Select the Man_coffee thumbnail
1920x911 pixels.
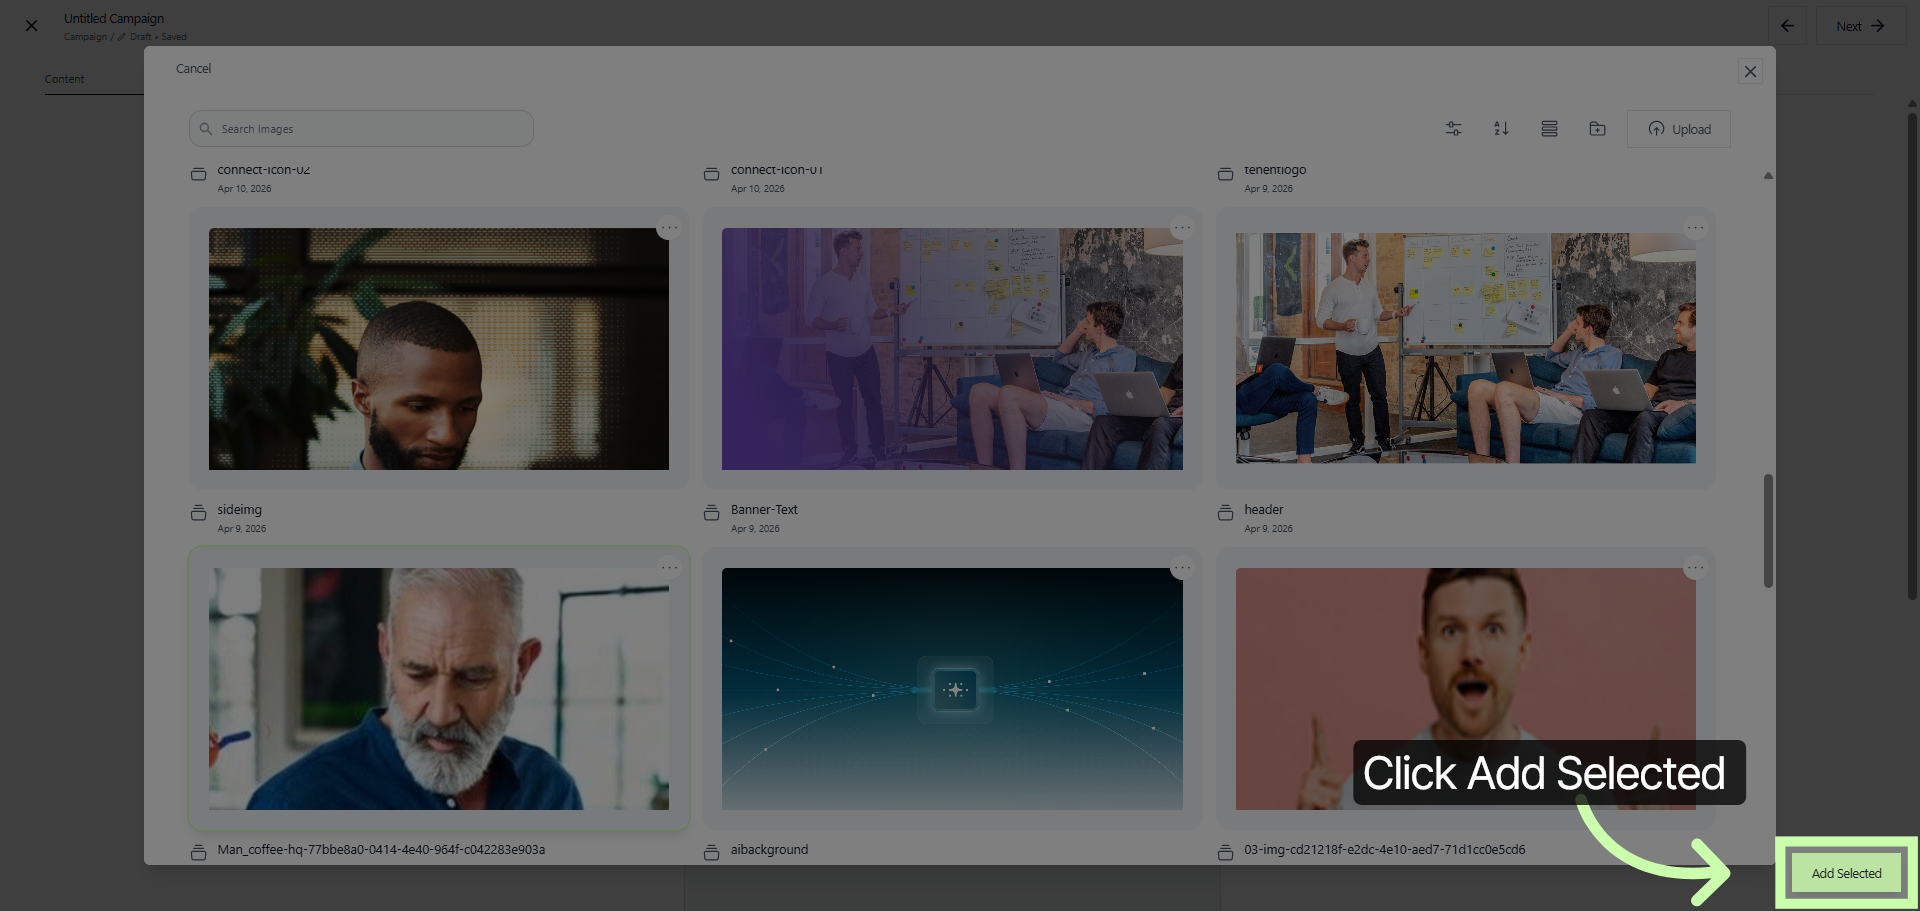tap(439, 689)
